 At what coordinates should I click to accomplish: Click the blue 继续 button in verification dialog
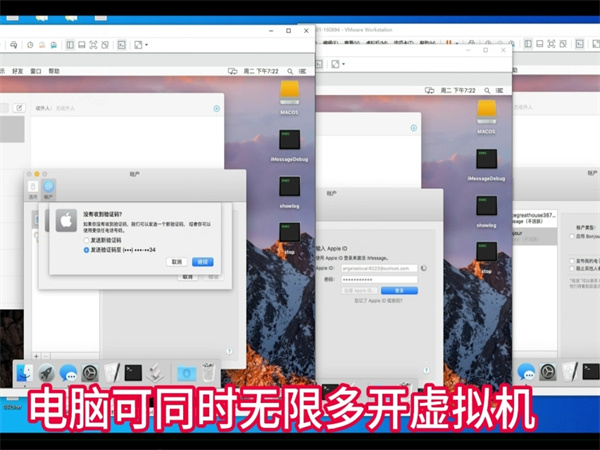(x=203, y=261)
